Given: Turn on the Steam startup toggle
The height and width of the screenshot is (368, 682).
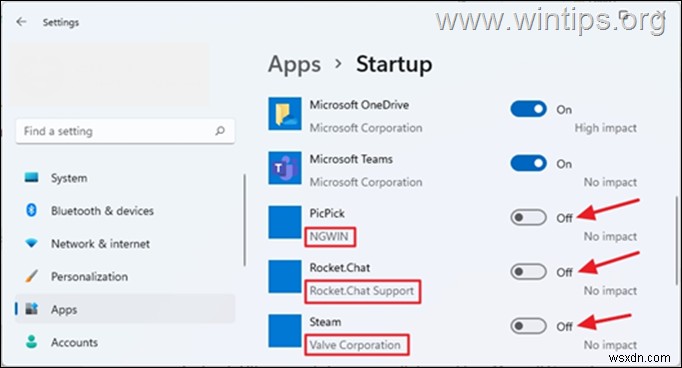Looking at the screenshot, I should (x=528, y=326).
